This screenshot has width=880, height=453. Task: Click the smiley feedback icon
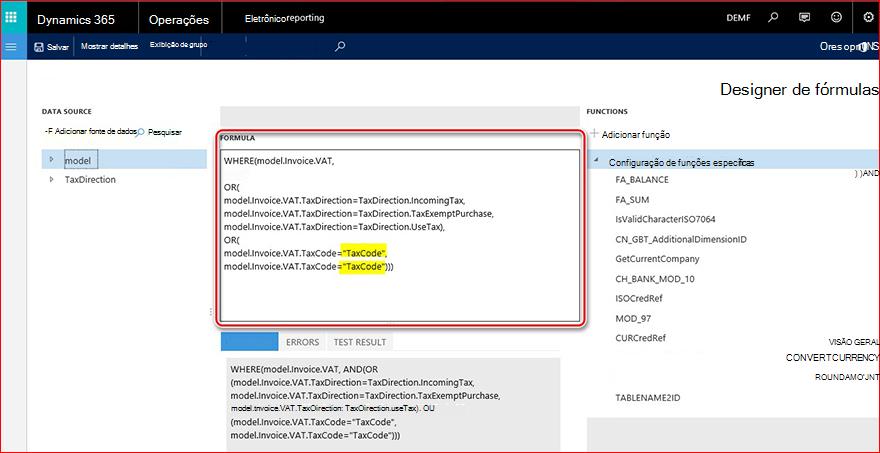(x=836, y=17)
